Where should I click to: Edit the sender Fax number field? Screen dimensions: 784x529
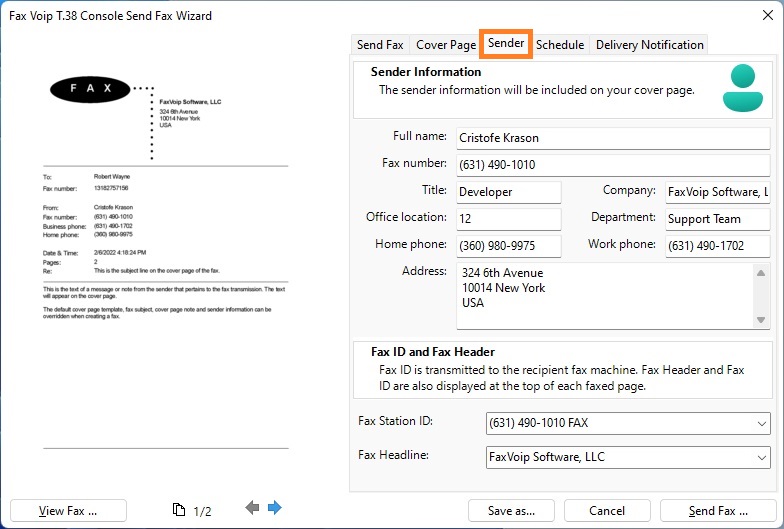click(613, 165)
